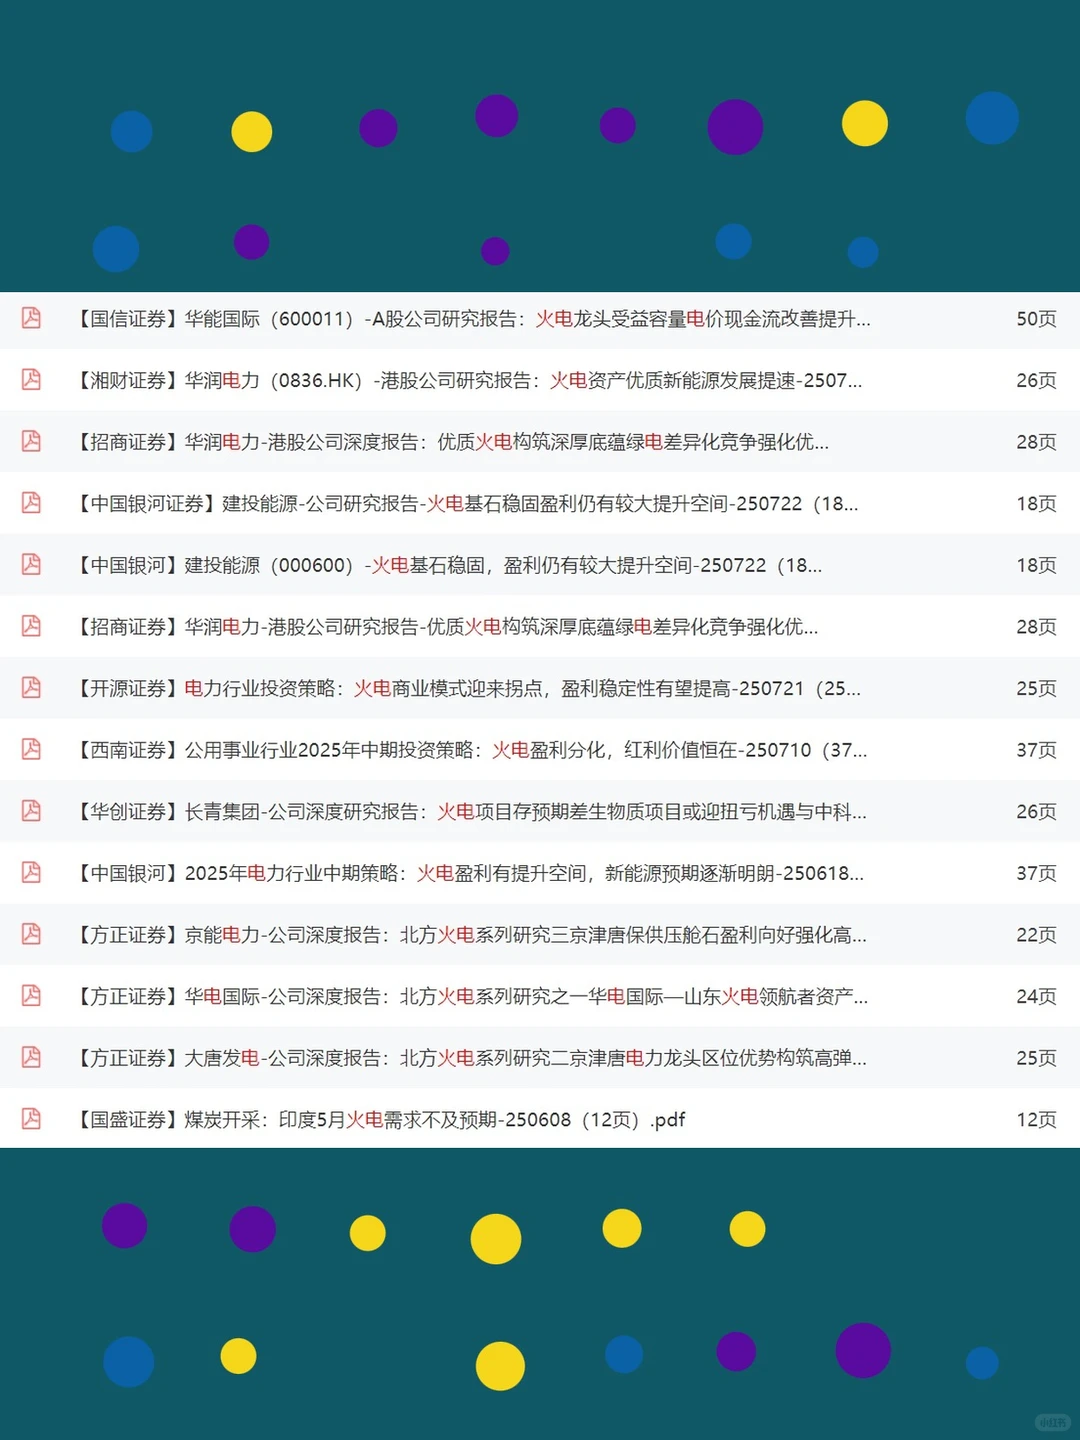The height and width of the screenshot is (1440, 1080).
Task: Click the PDF icon beside 华能国际 report
Action: click(31, 320)
